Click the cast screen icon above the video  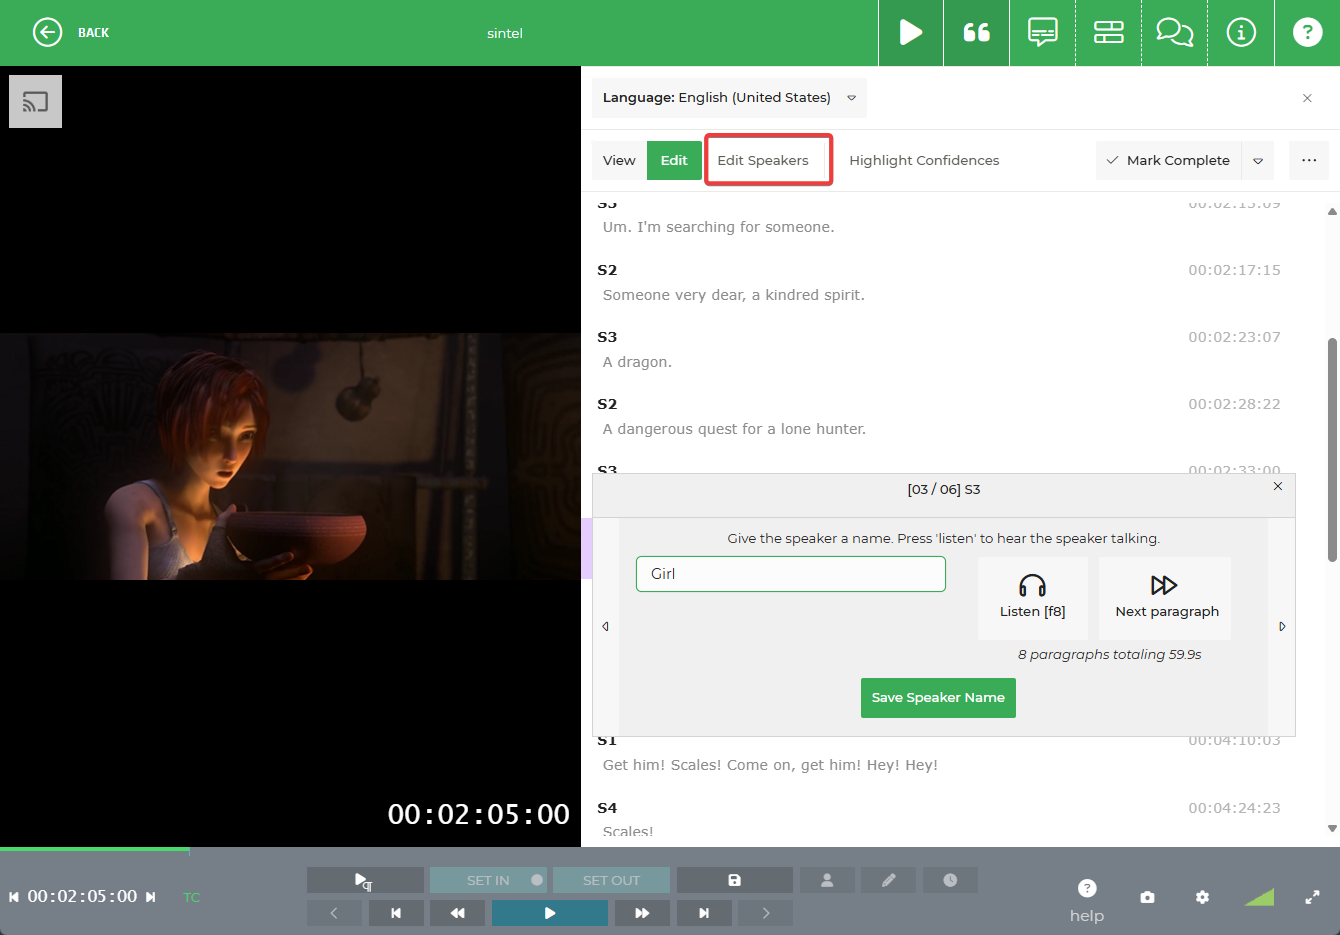click(35, 101)
